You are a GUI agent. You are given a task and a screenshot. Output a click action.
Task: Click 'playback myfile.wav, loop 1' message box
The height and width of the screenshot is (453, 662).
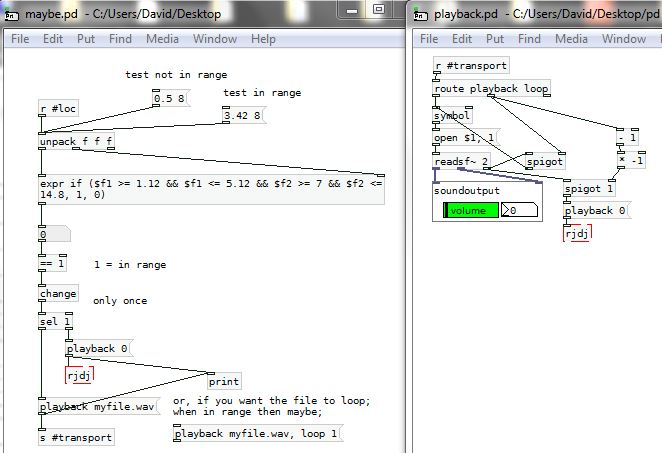click(257, 433)
